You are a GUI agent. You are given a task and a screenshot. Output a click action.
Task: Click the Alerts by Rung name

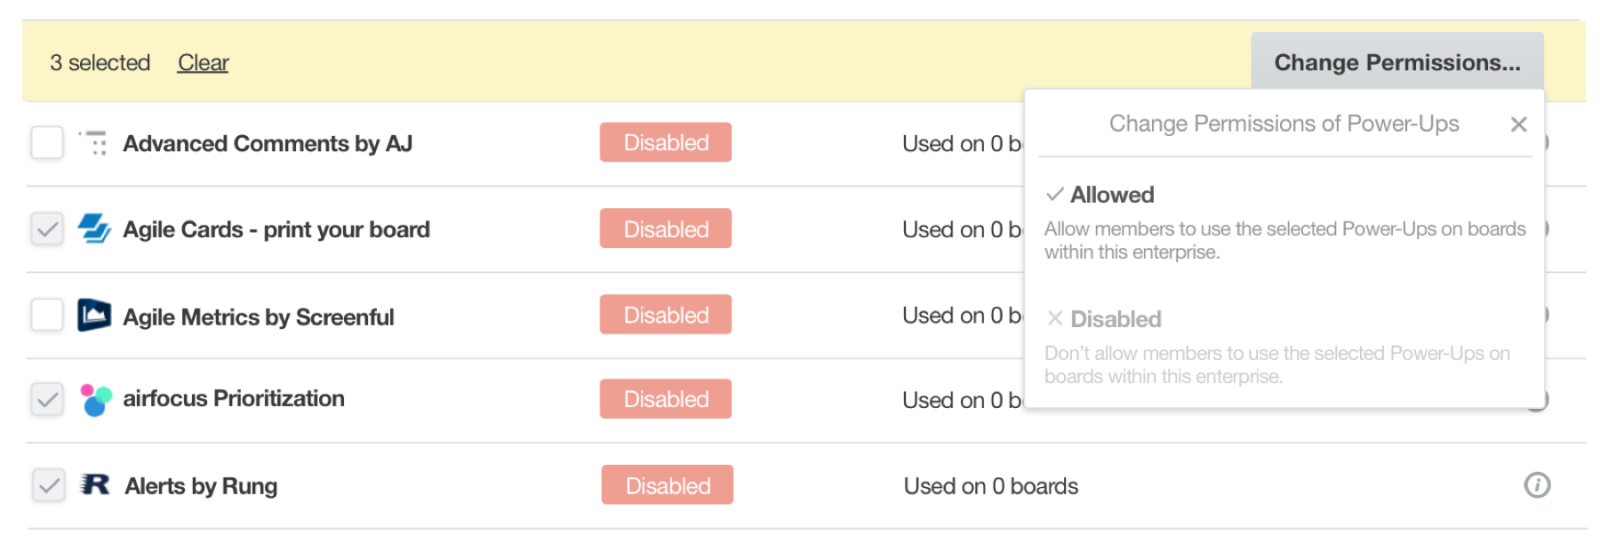pos(201,486)
